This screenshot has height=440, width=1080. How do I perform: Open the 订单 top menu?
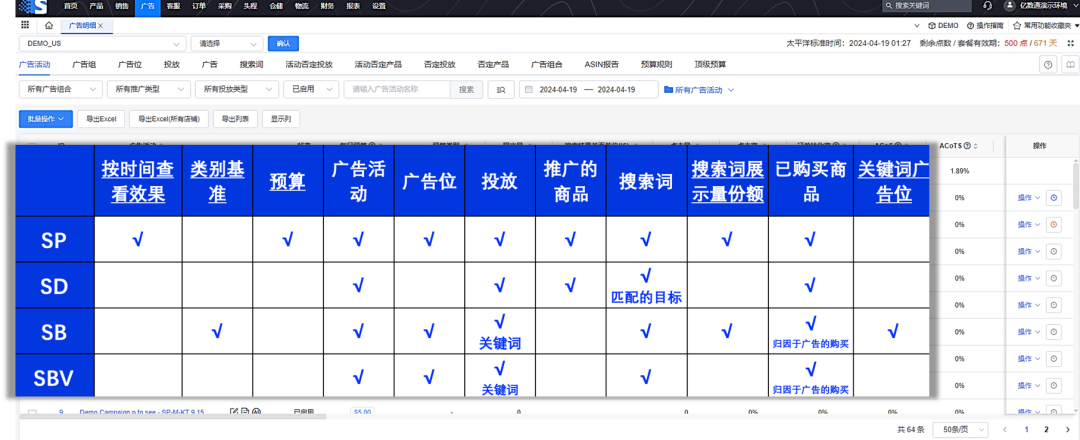coord(199,6)
